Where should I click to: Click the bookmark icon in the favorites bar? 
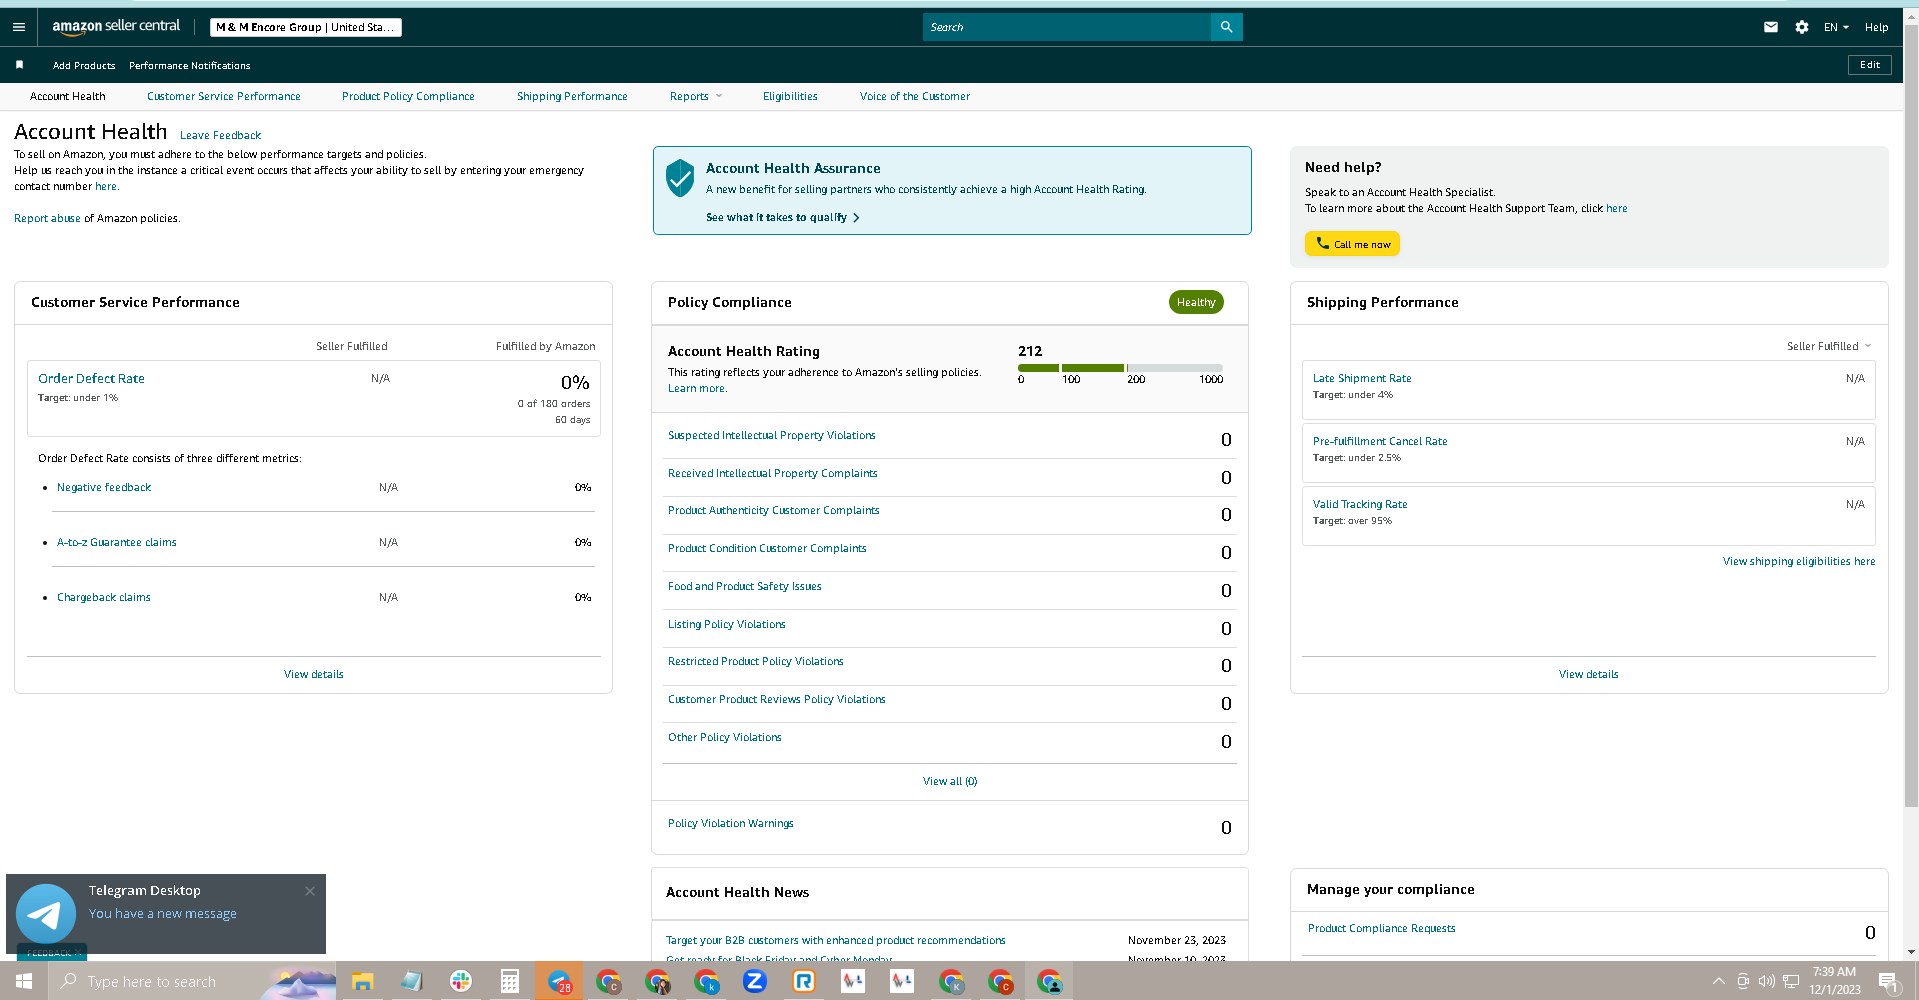coord(19,65)
